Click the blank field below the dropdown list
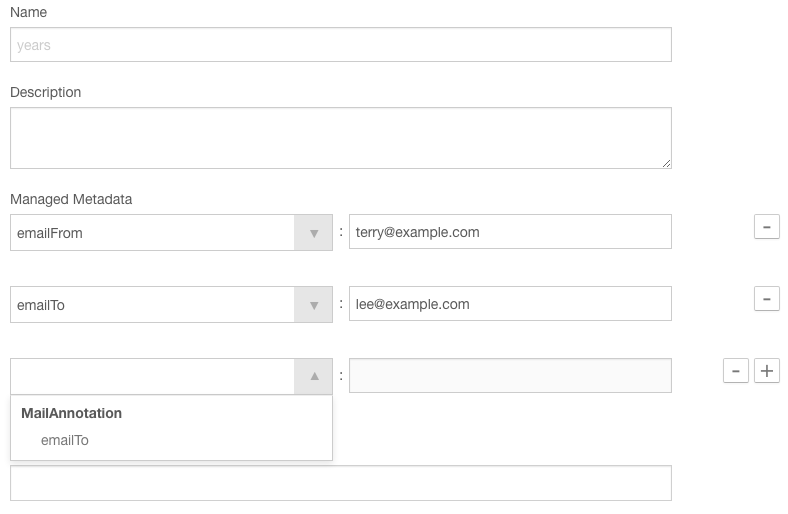Viewport: 788px width, 514px height. pos(341,483)
